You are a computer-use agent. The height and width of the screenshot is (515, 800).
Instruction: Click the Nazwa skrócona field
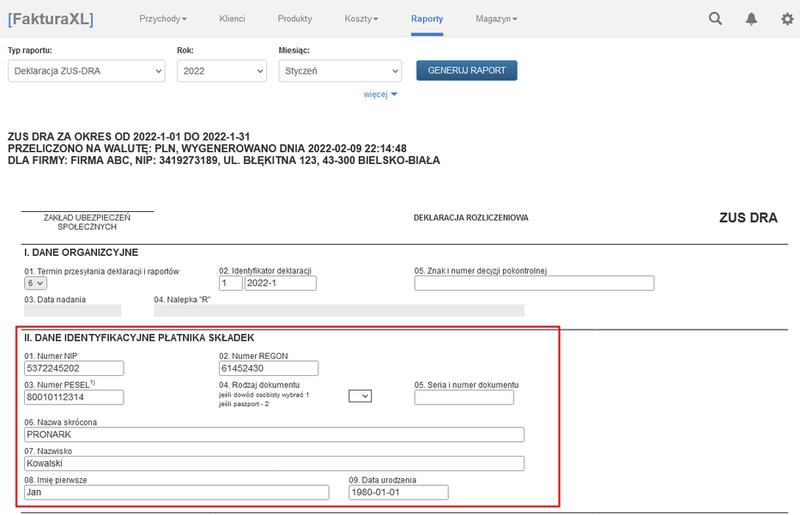tap(274, 434)
